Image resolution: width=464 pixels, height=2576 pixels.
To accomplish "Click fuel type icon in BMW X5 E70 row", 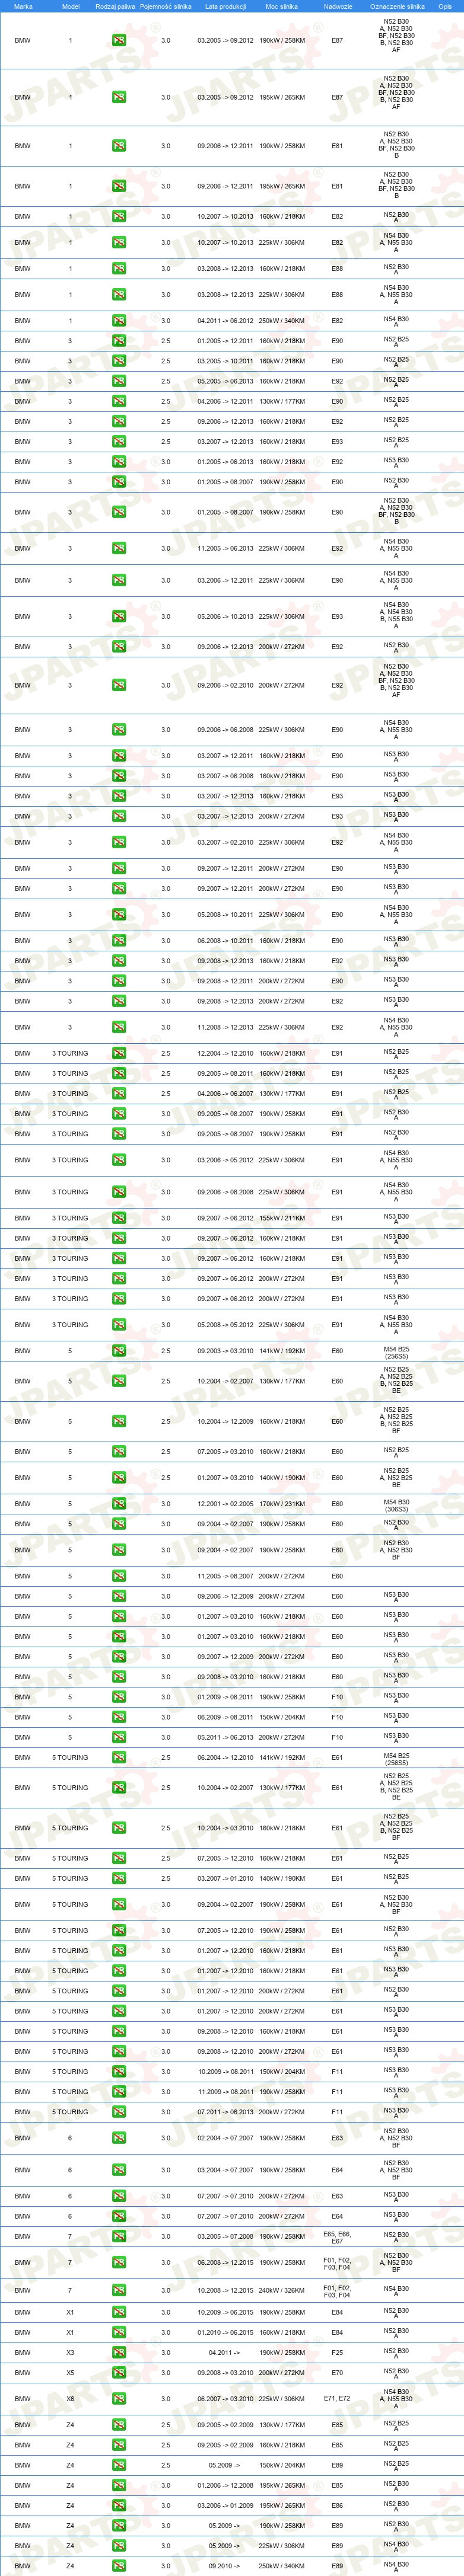I will point(118,2372).
